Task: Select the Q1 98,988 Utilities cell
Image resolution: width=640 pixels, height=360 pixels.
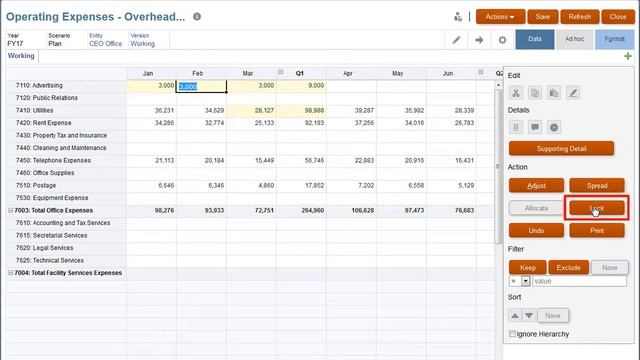Action: (x=301, y=111)
